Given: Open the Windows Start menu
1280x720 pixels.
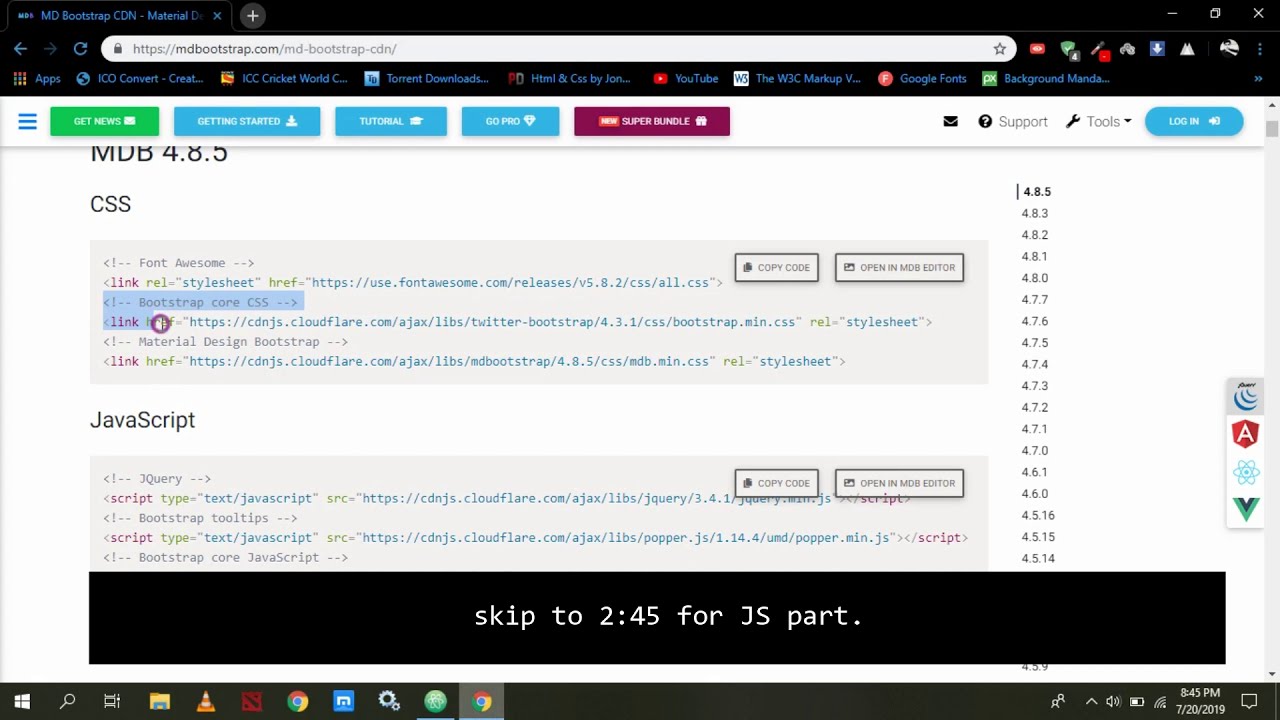Looking at the screenshot, I should pos(22,702).
